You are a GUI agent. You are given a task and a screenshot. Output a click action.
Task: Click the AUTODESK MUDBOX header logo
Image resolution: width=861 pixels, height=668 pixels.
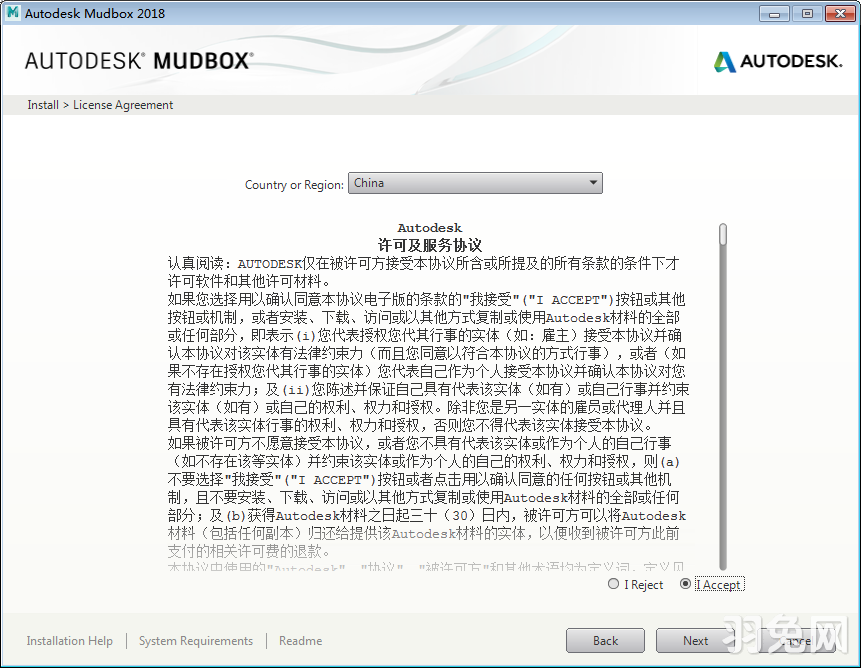tap(140, 60)
